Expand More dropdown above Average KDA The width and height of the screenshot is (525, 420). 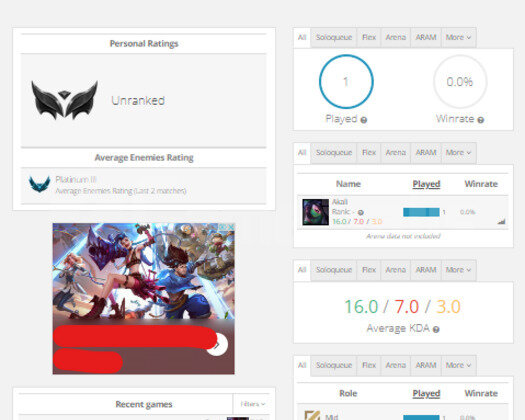point(458,270)
